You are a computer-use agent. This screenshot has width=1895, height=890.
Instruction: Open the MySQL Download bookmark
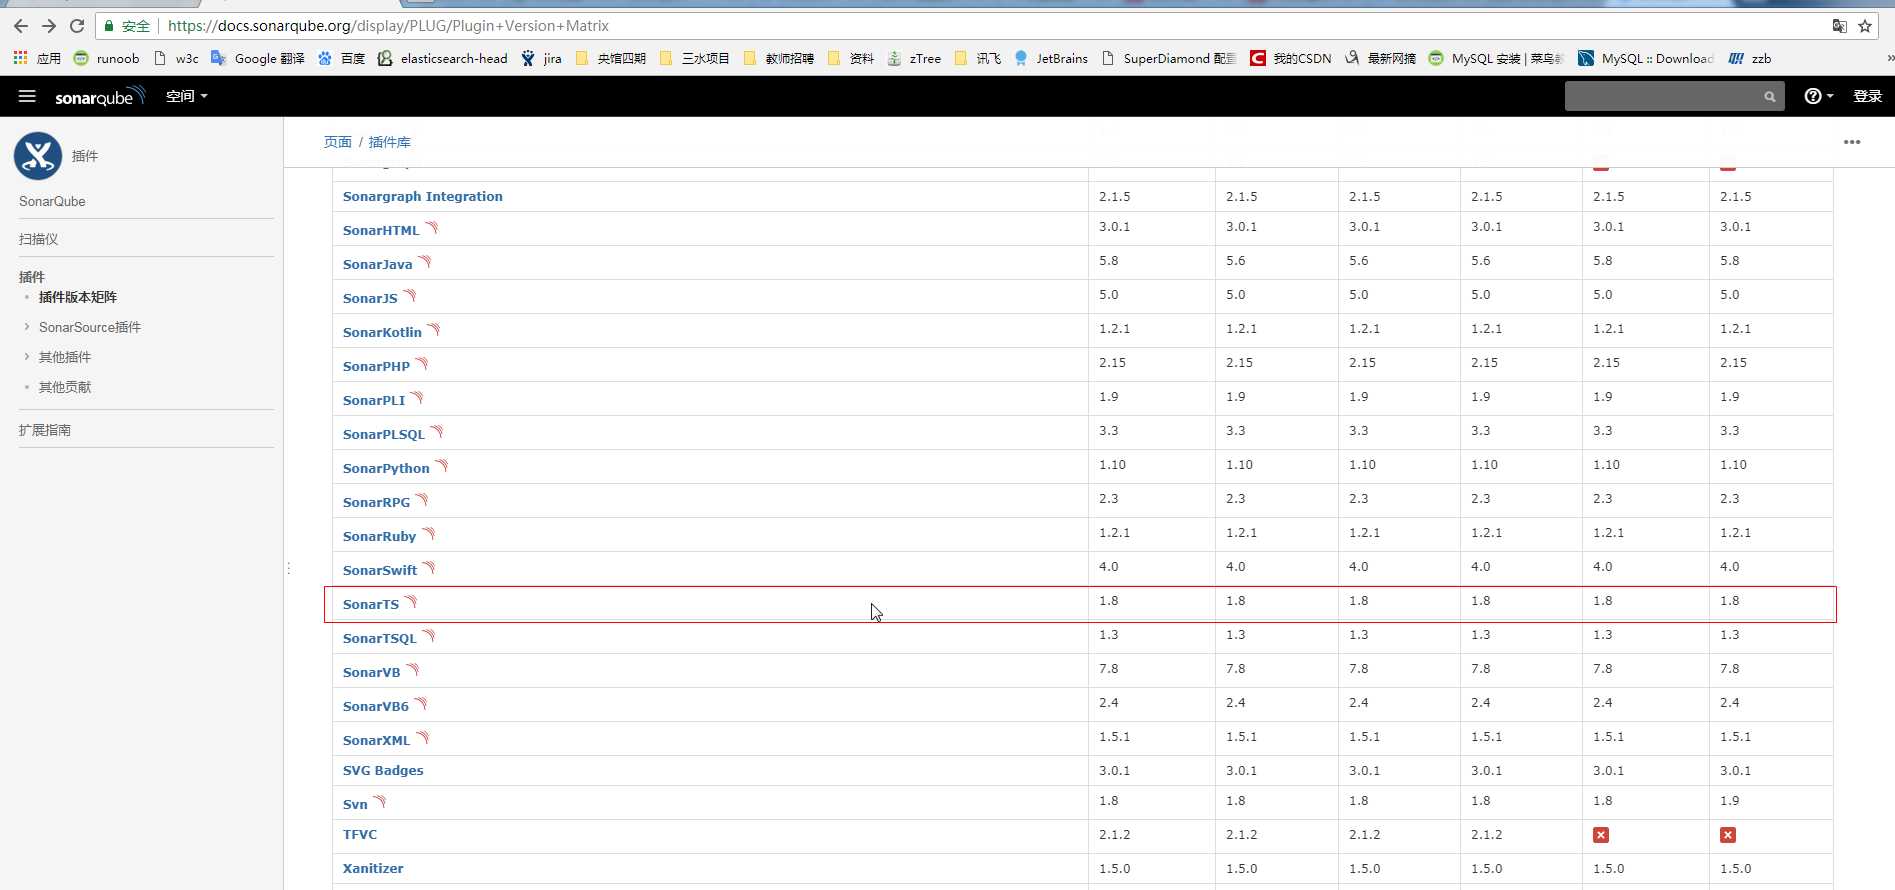coord(1645,58)
